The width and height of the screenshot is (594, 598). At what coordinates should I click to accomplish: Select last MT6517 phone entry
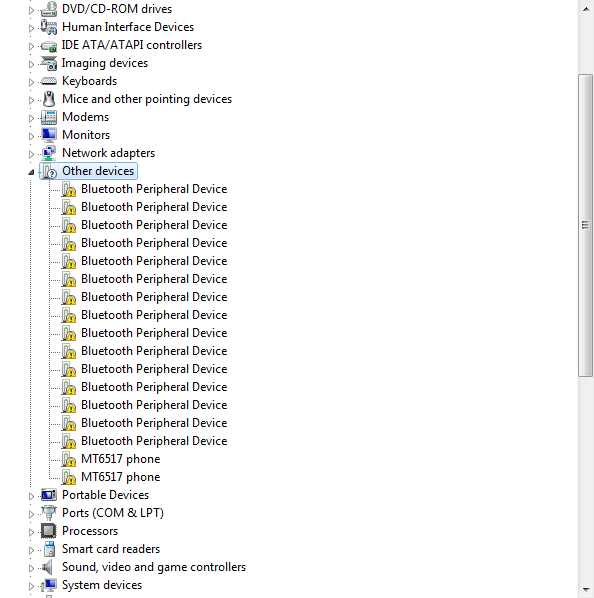[120, 477]
